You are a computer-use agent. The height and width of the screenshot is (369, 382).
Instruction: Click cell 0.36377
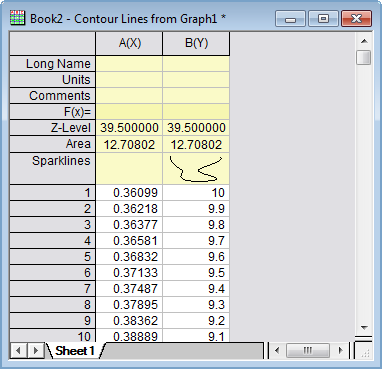click(x=129, y=225)
